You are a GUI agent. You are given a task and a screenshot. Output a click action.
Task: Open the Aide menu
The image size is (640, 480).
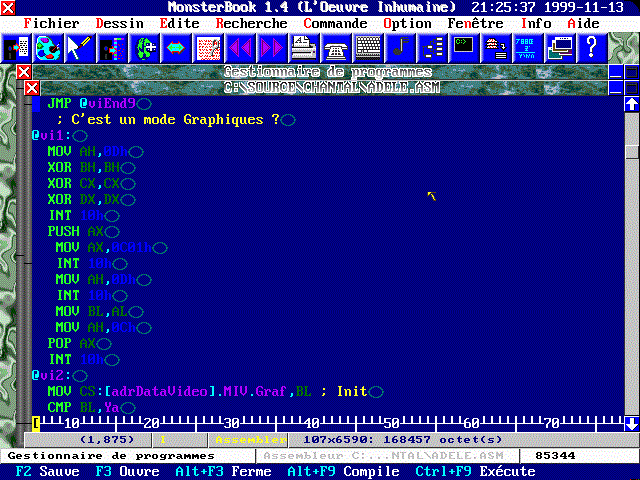tap(583, 23)
